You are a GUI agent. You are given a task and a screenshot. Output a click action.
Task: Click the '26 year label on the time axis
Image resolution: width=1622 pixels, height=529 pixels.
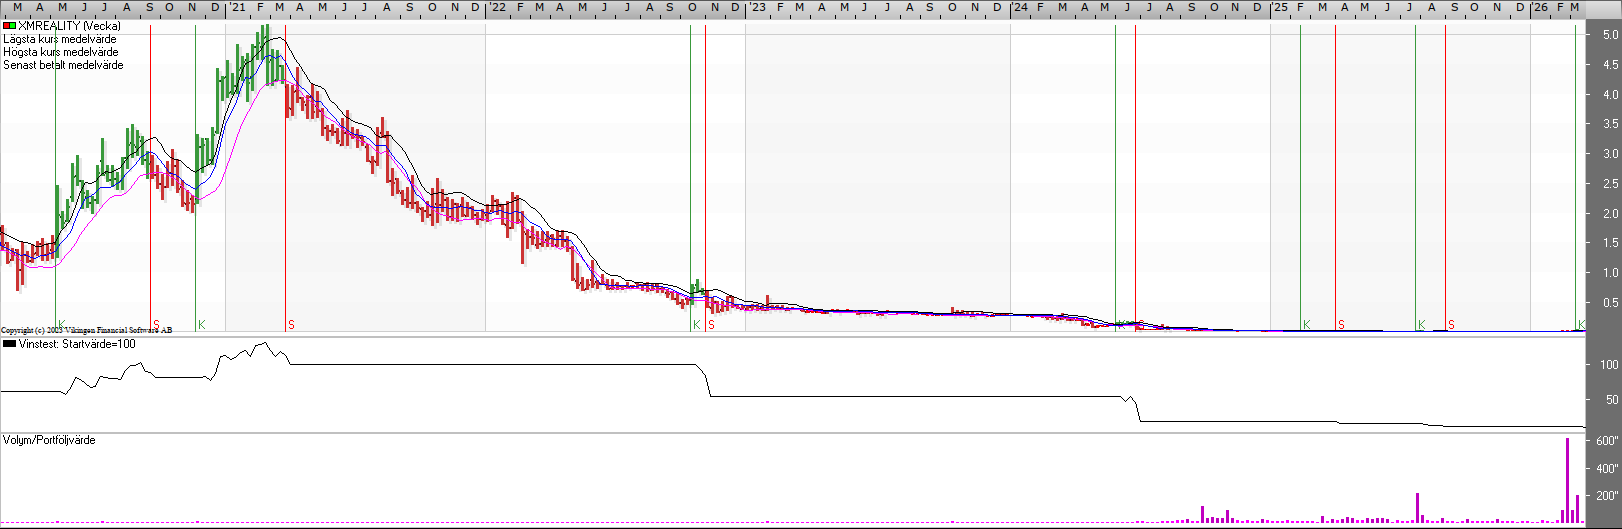(x=1540, y=7)
